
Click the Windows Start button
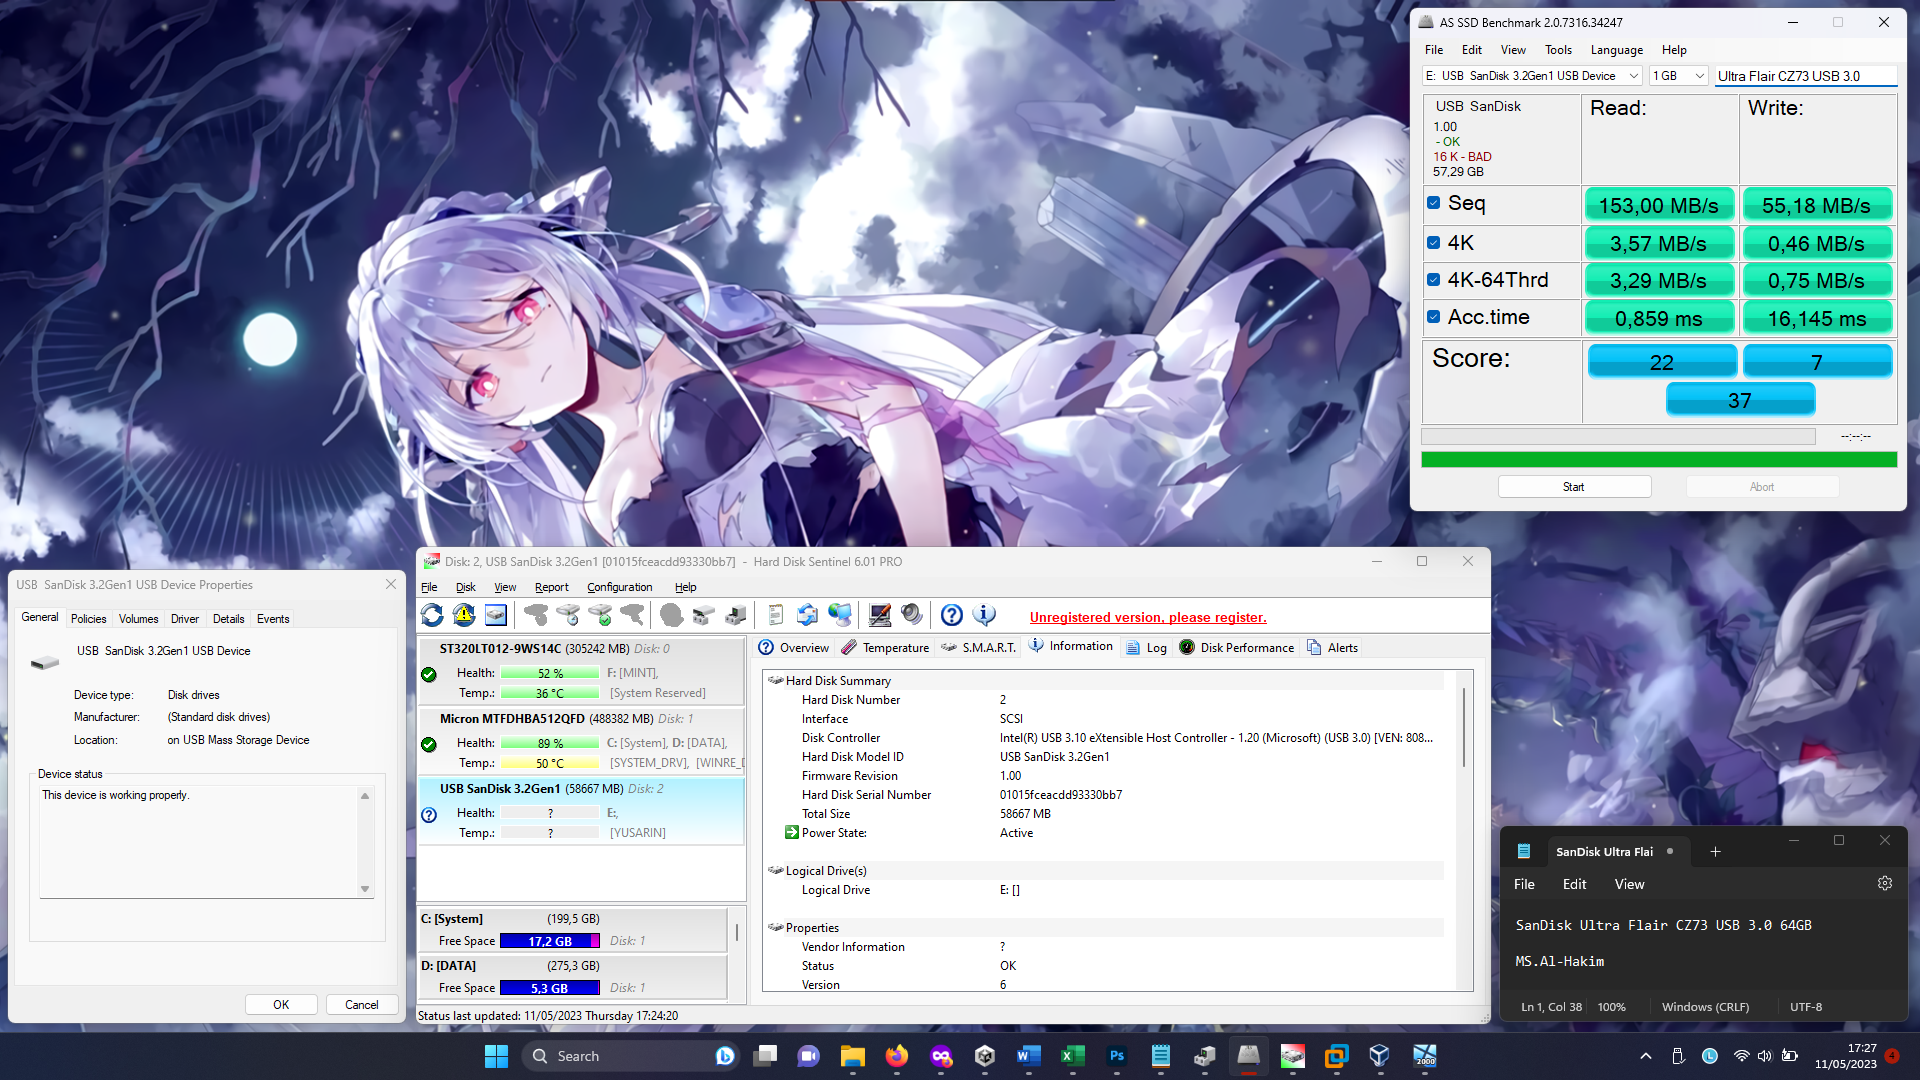point(496,1056)
